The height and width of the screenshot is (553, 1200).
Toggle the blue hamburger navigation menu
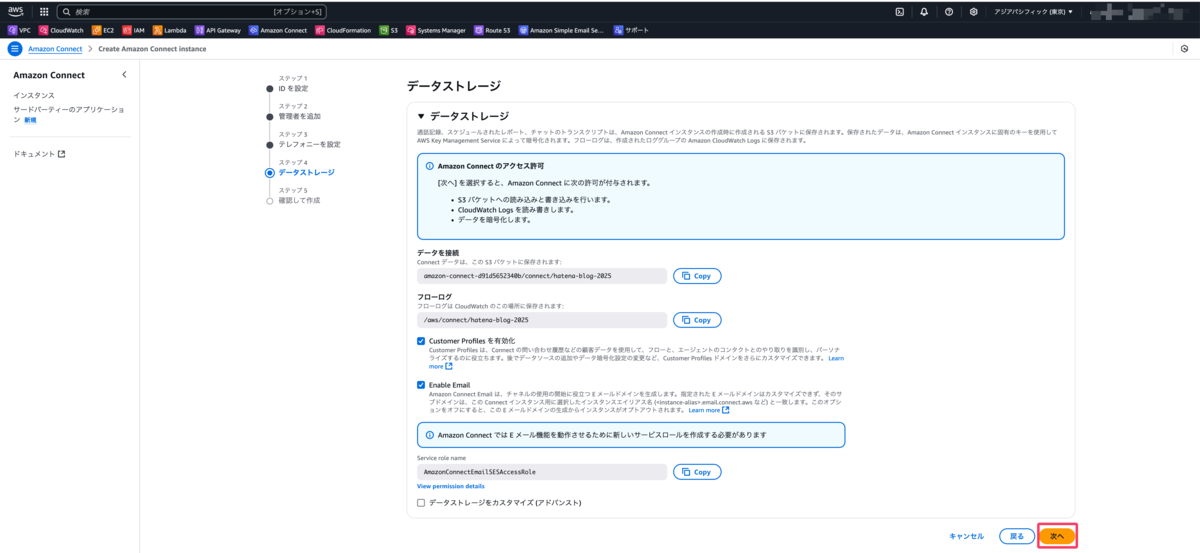(15, 48)
